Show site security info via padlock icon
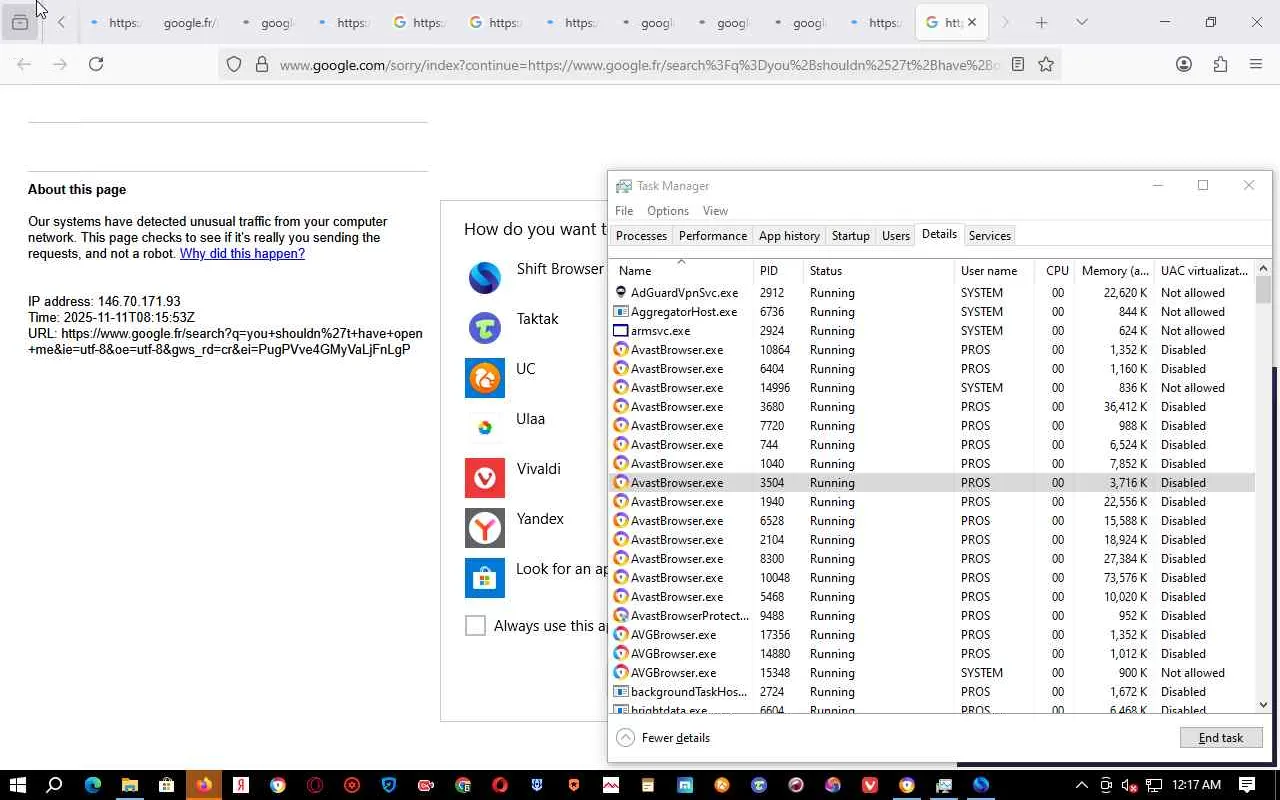This screenshot has height=800, width=1280. coord(262,64)
